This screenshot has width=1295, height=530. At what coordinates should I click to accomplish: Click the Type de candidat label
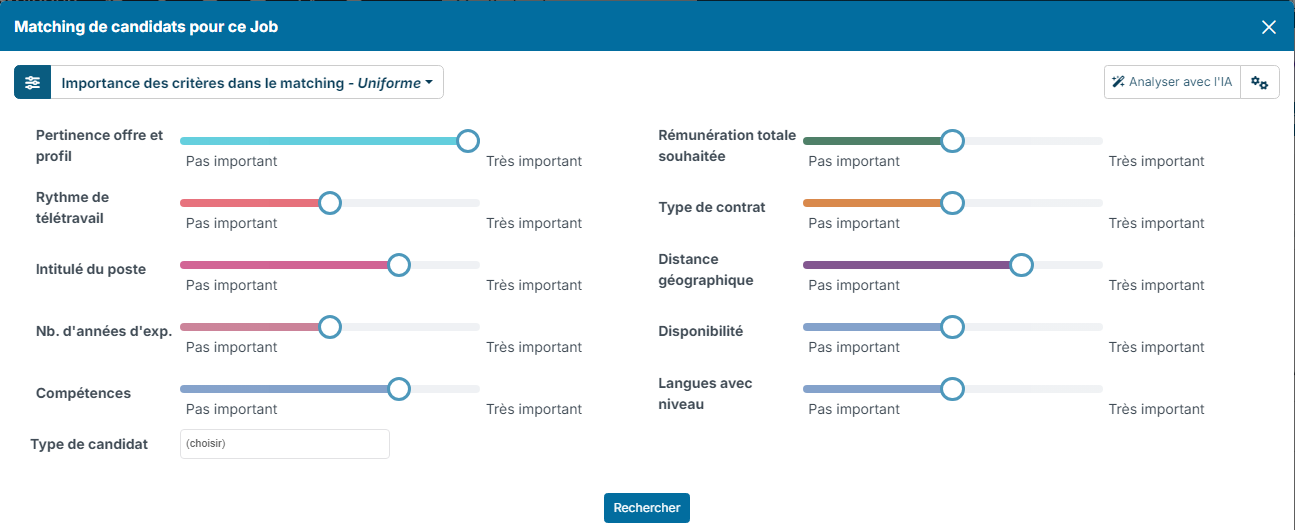coord(89,444)
